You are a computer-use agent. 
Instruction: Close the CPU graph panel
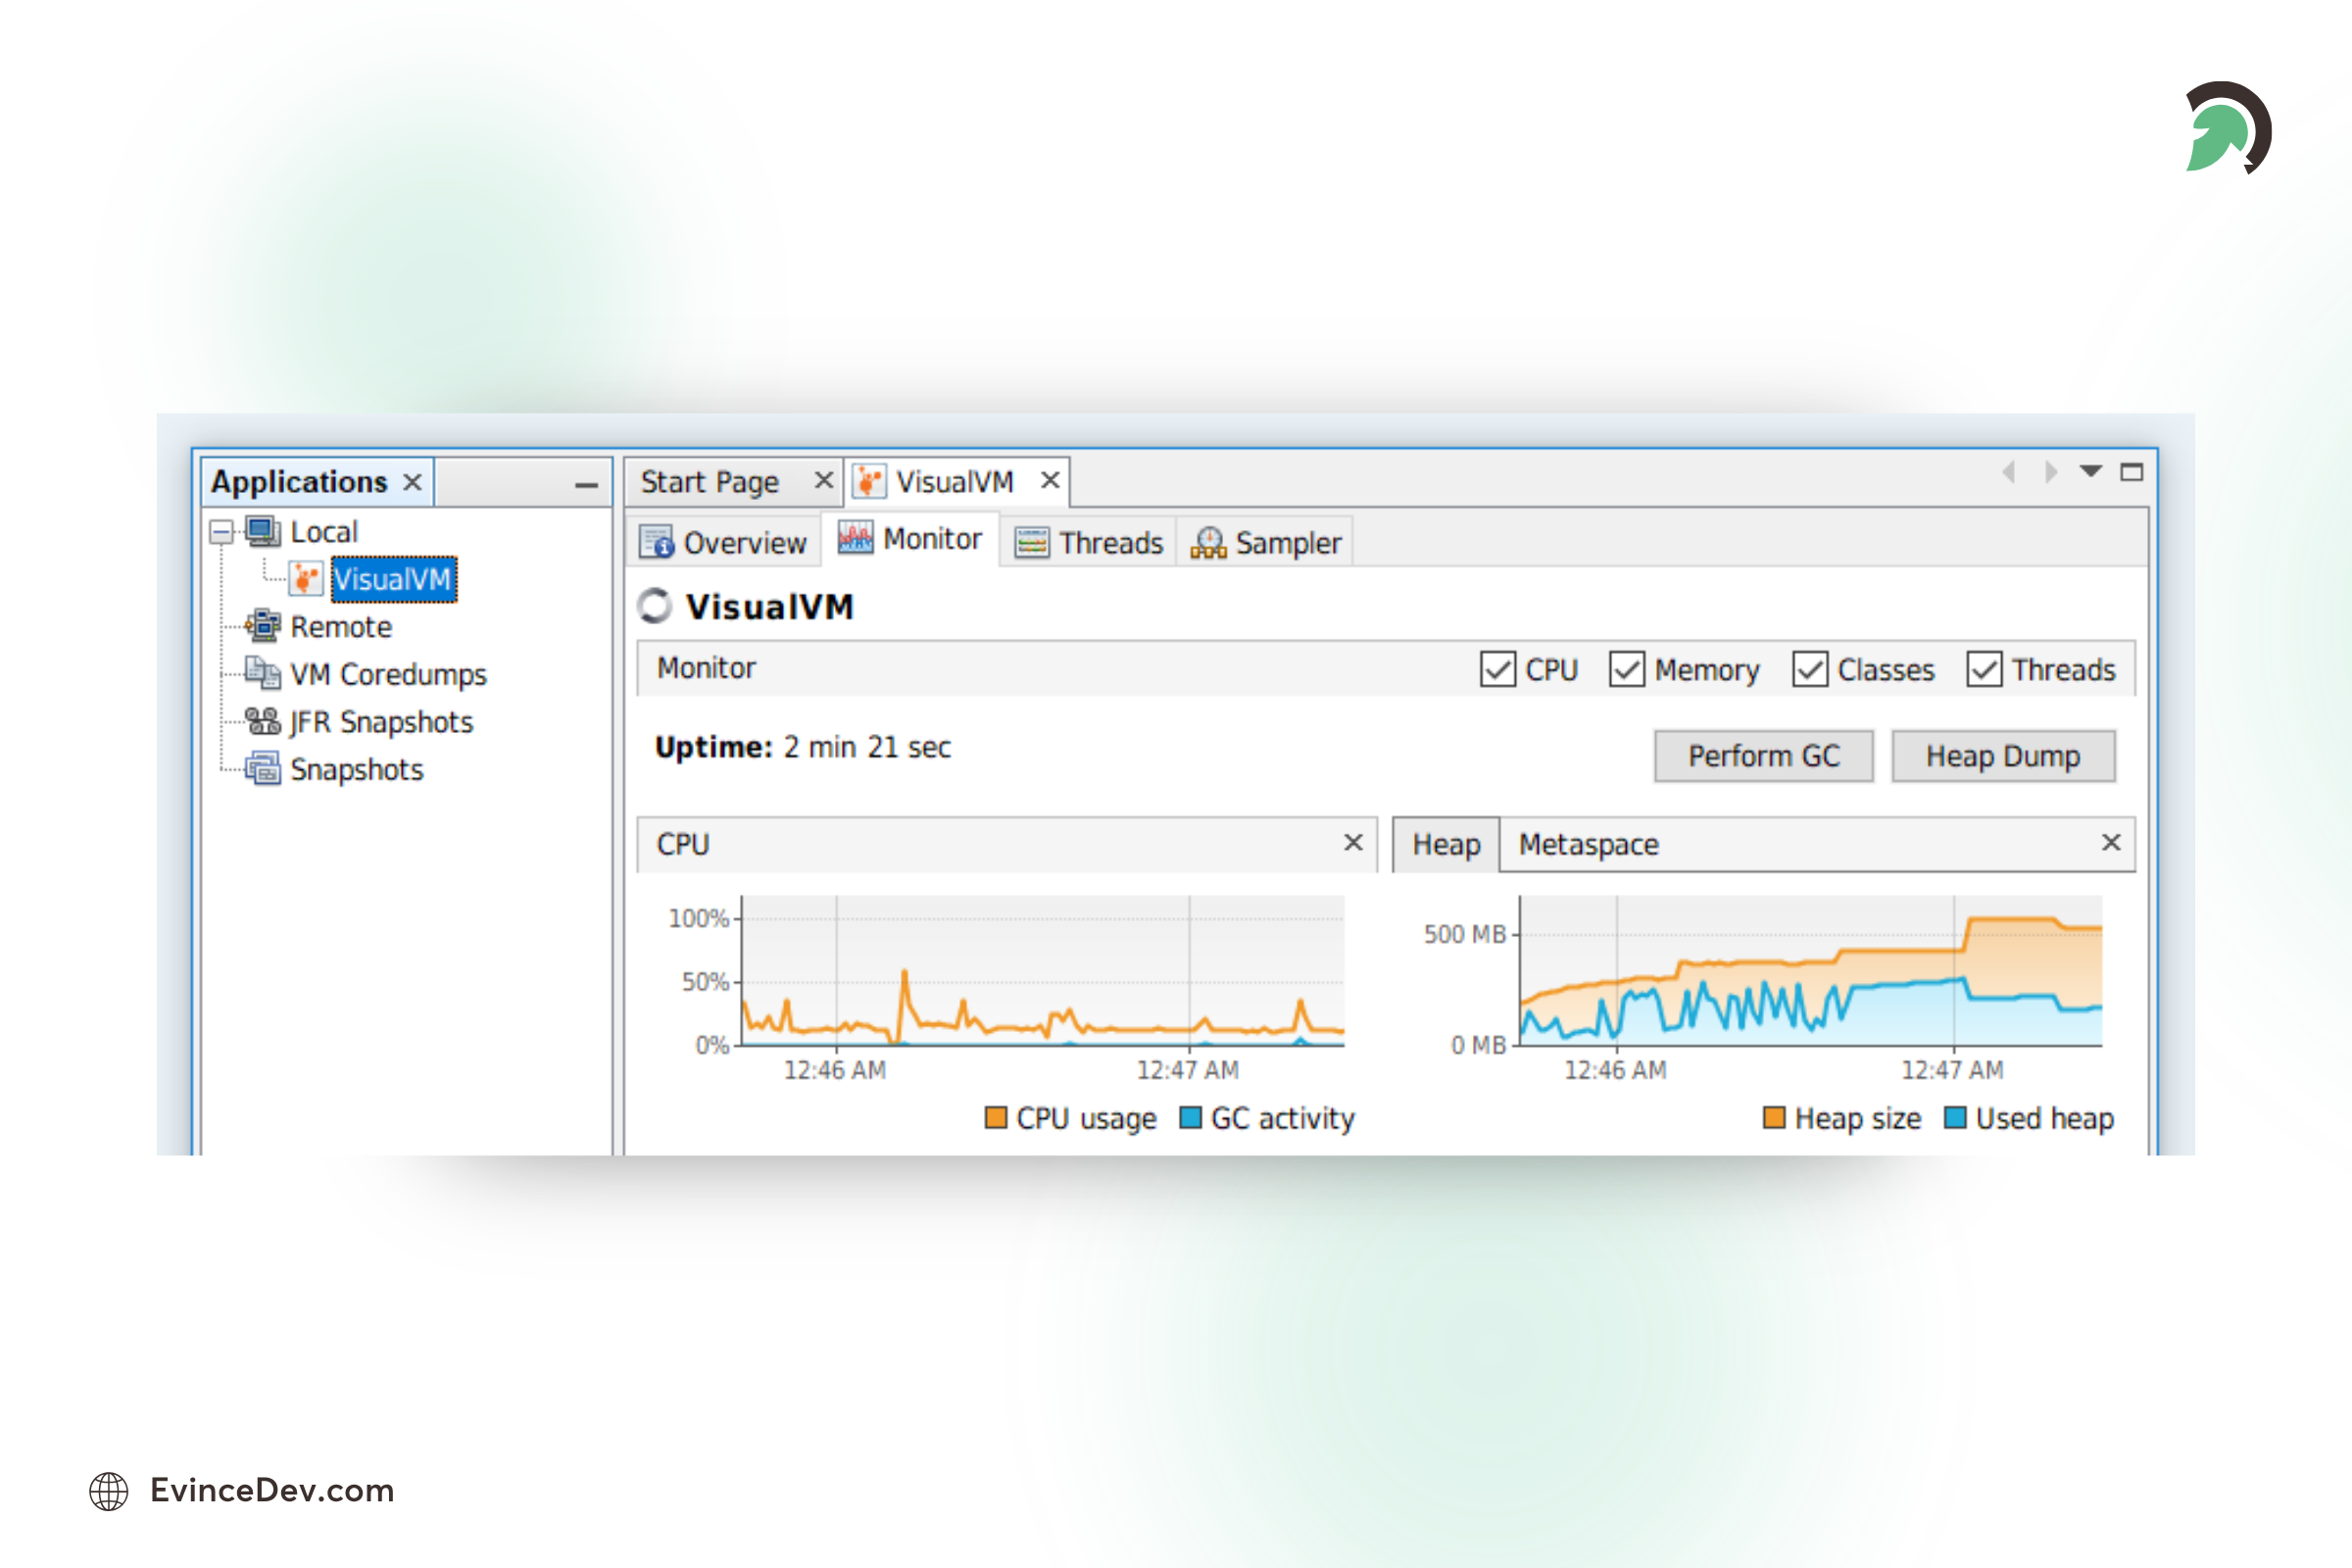pyautogui.click(x=1353, y=843)
